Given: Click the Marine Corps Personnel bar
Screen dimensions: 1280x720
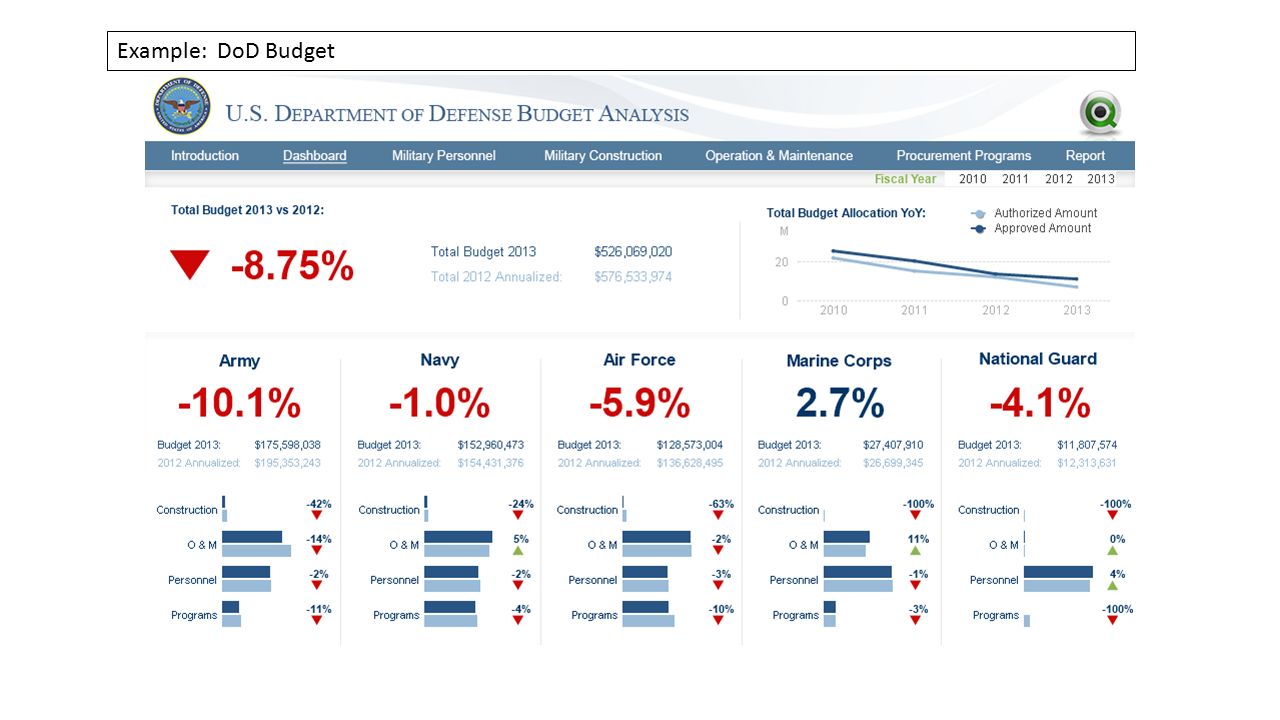Looking at the screenshot, I should click(x=858, y=579).
